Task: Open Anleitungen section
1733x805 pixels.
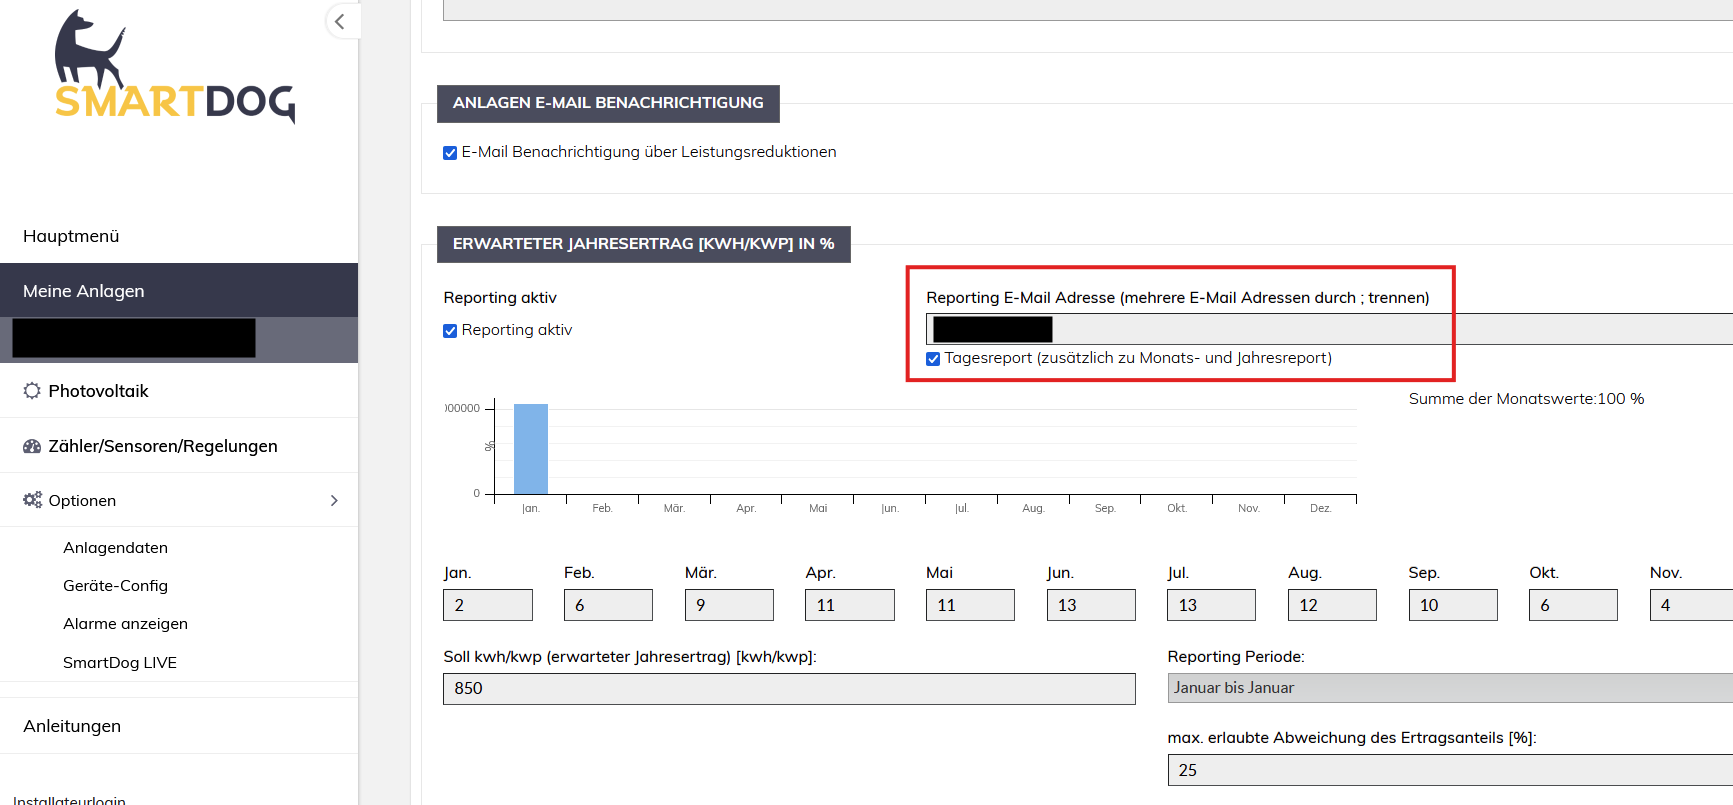Action: pyautogui.click(x=72, y=726)
